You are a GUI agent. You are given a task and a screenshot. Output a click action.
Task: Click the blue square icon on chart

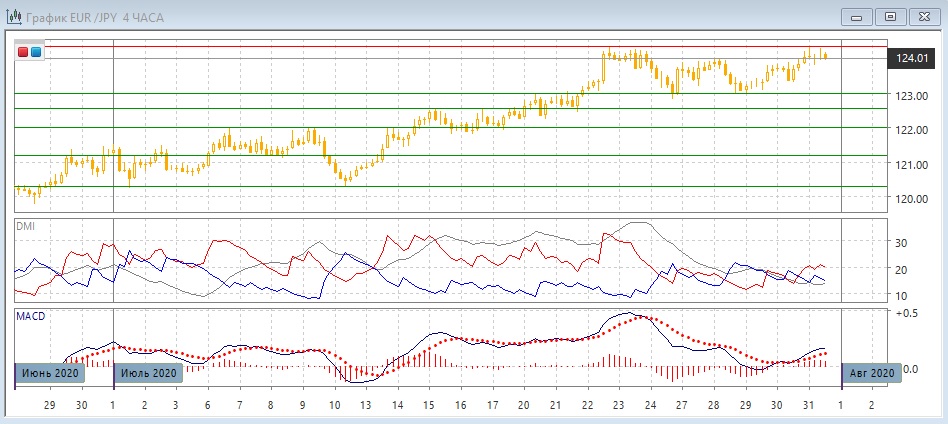tap(36, 52)
